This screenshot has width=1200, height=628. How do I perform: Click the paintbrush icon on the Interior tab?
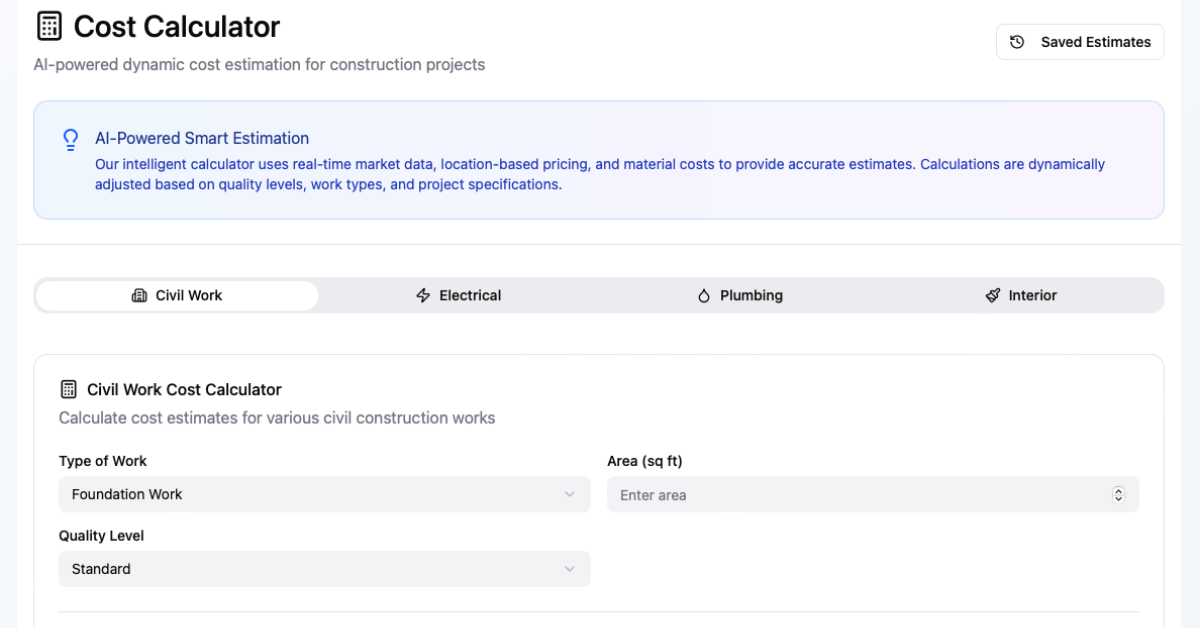[992, 295]
